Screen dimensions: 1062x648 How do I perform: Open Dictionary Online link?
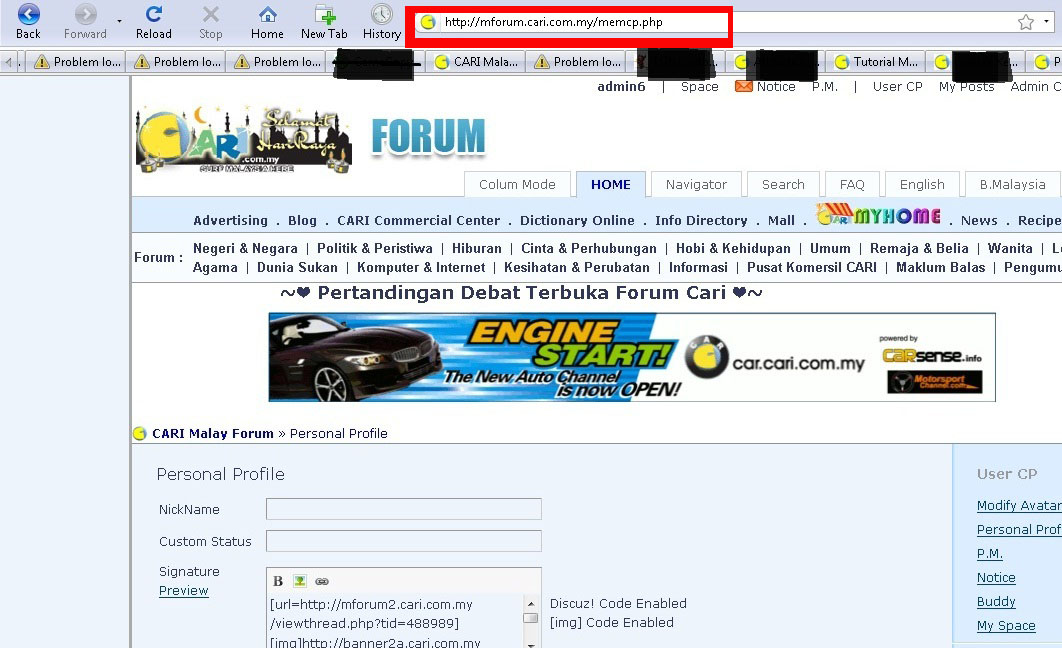(x=577, y=220)
